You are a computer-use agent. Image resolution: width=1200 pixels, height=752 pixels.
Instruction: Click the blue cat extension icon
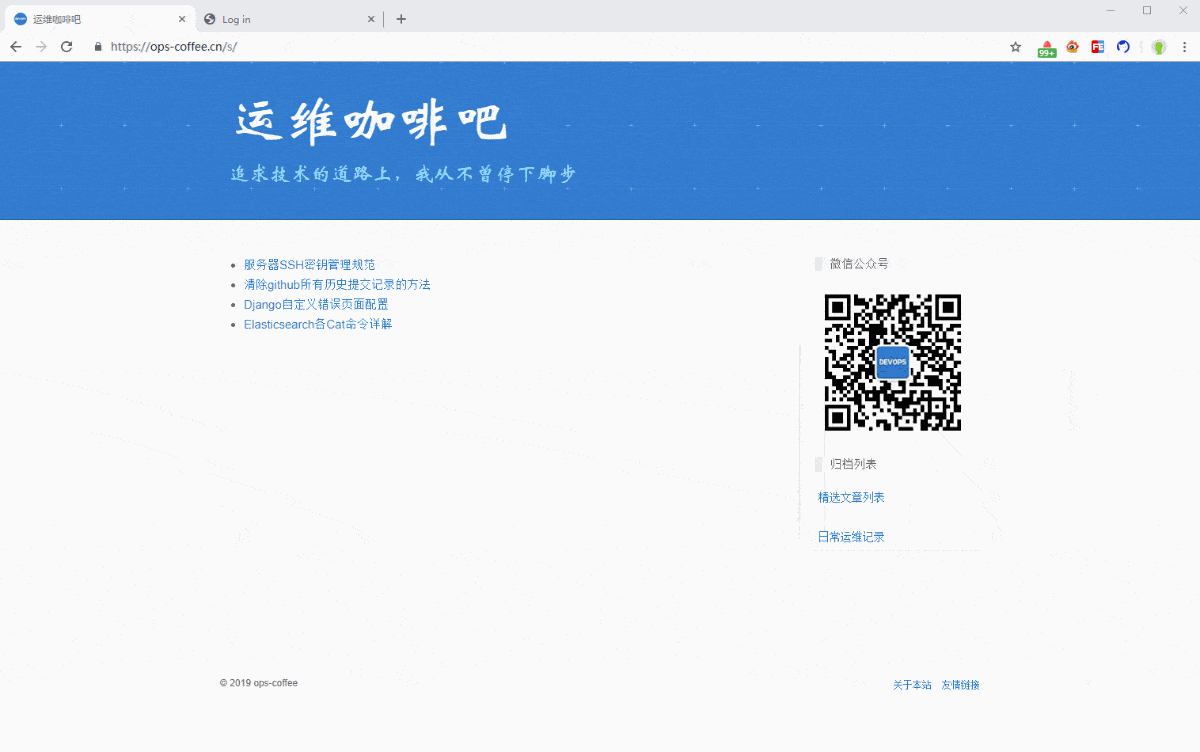tap(1124, 47)
